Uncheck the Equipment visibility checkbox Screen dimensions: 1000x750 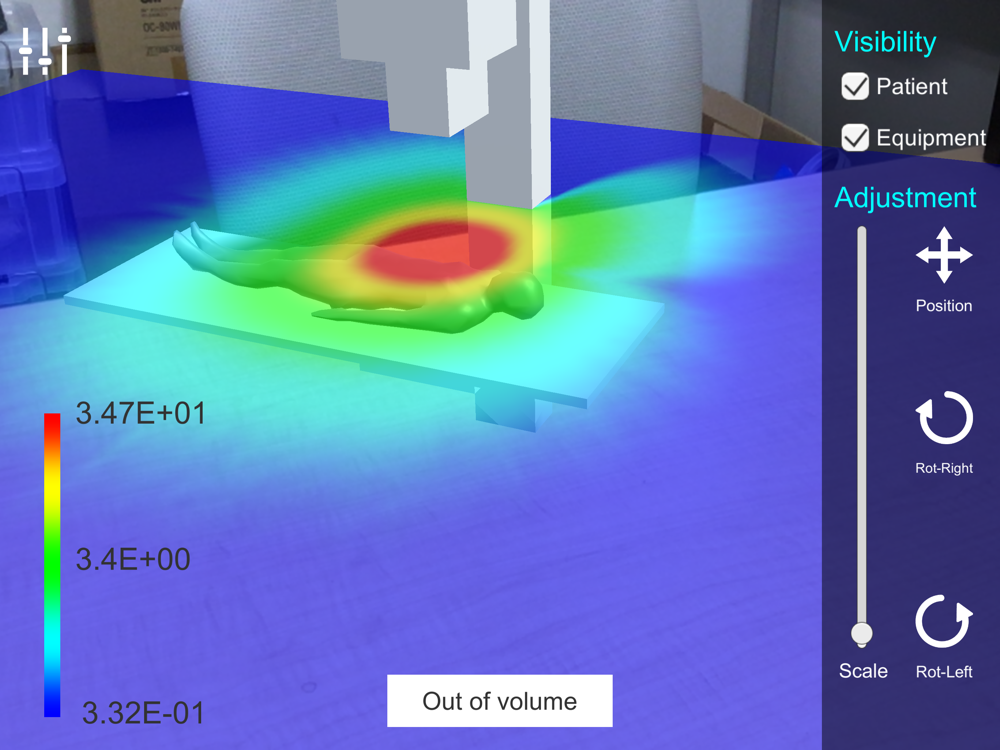click(855, 137)
